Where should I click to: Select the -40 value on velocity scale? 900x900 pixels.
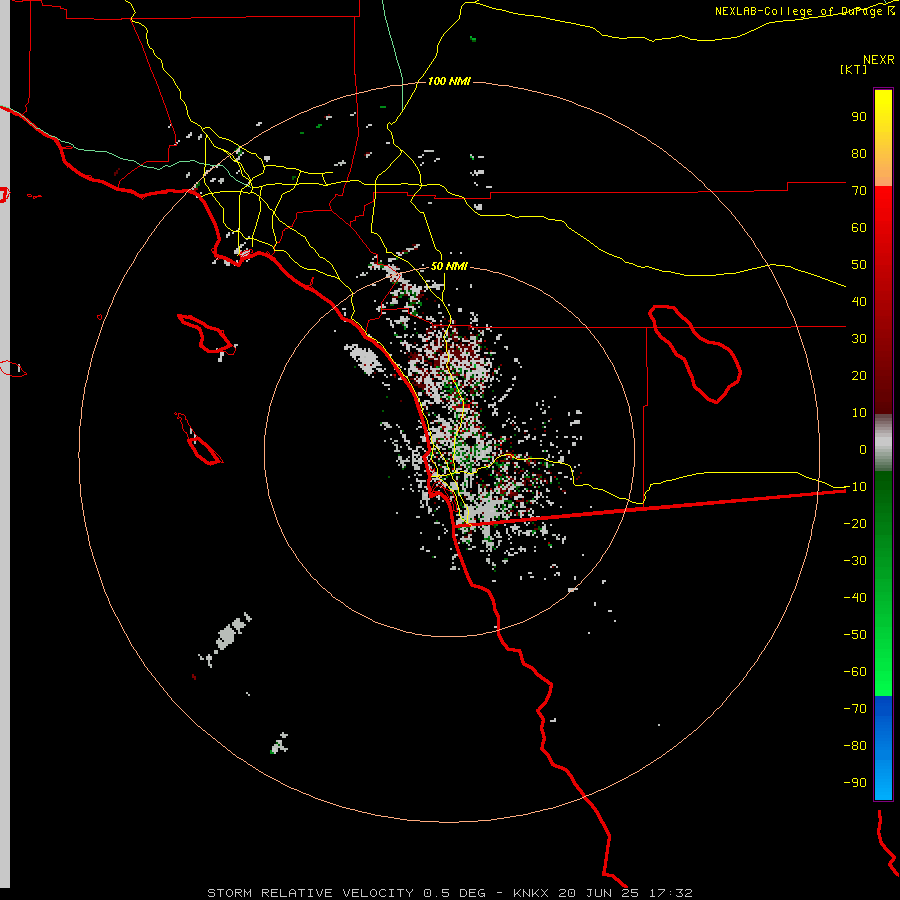pyautogui.click(x=855, y=598)
